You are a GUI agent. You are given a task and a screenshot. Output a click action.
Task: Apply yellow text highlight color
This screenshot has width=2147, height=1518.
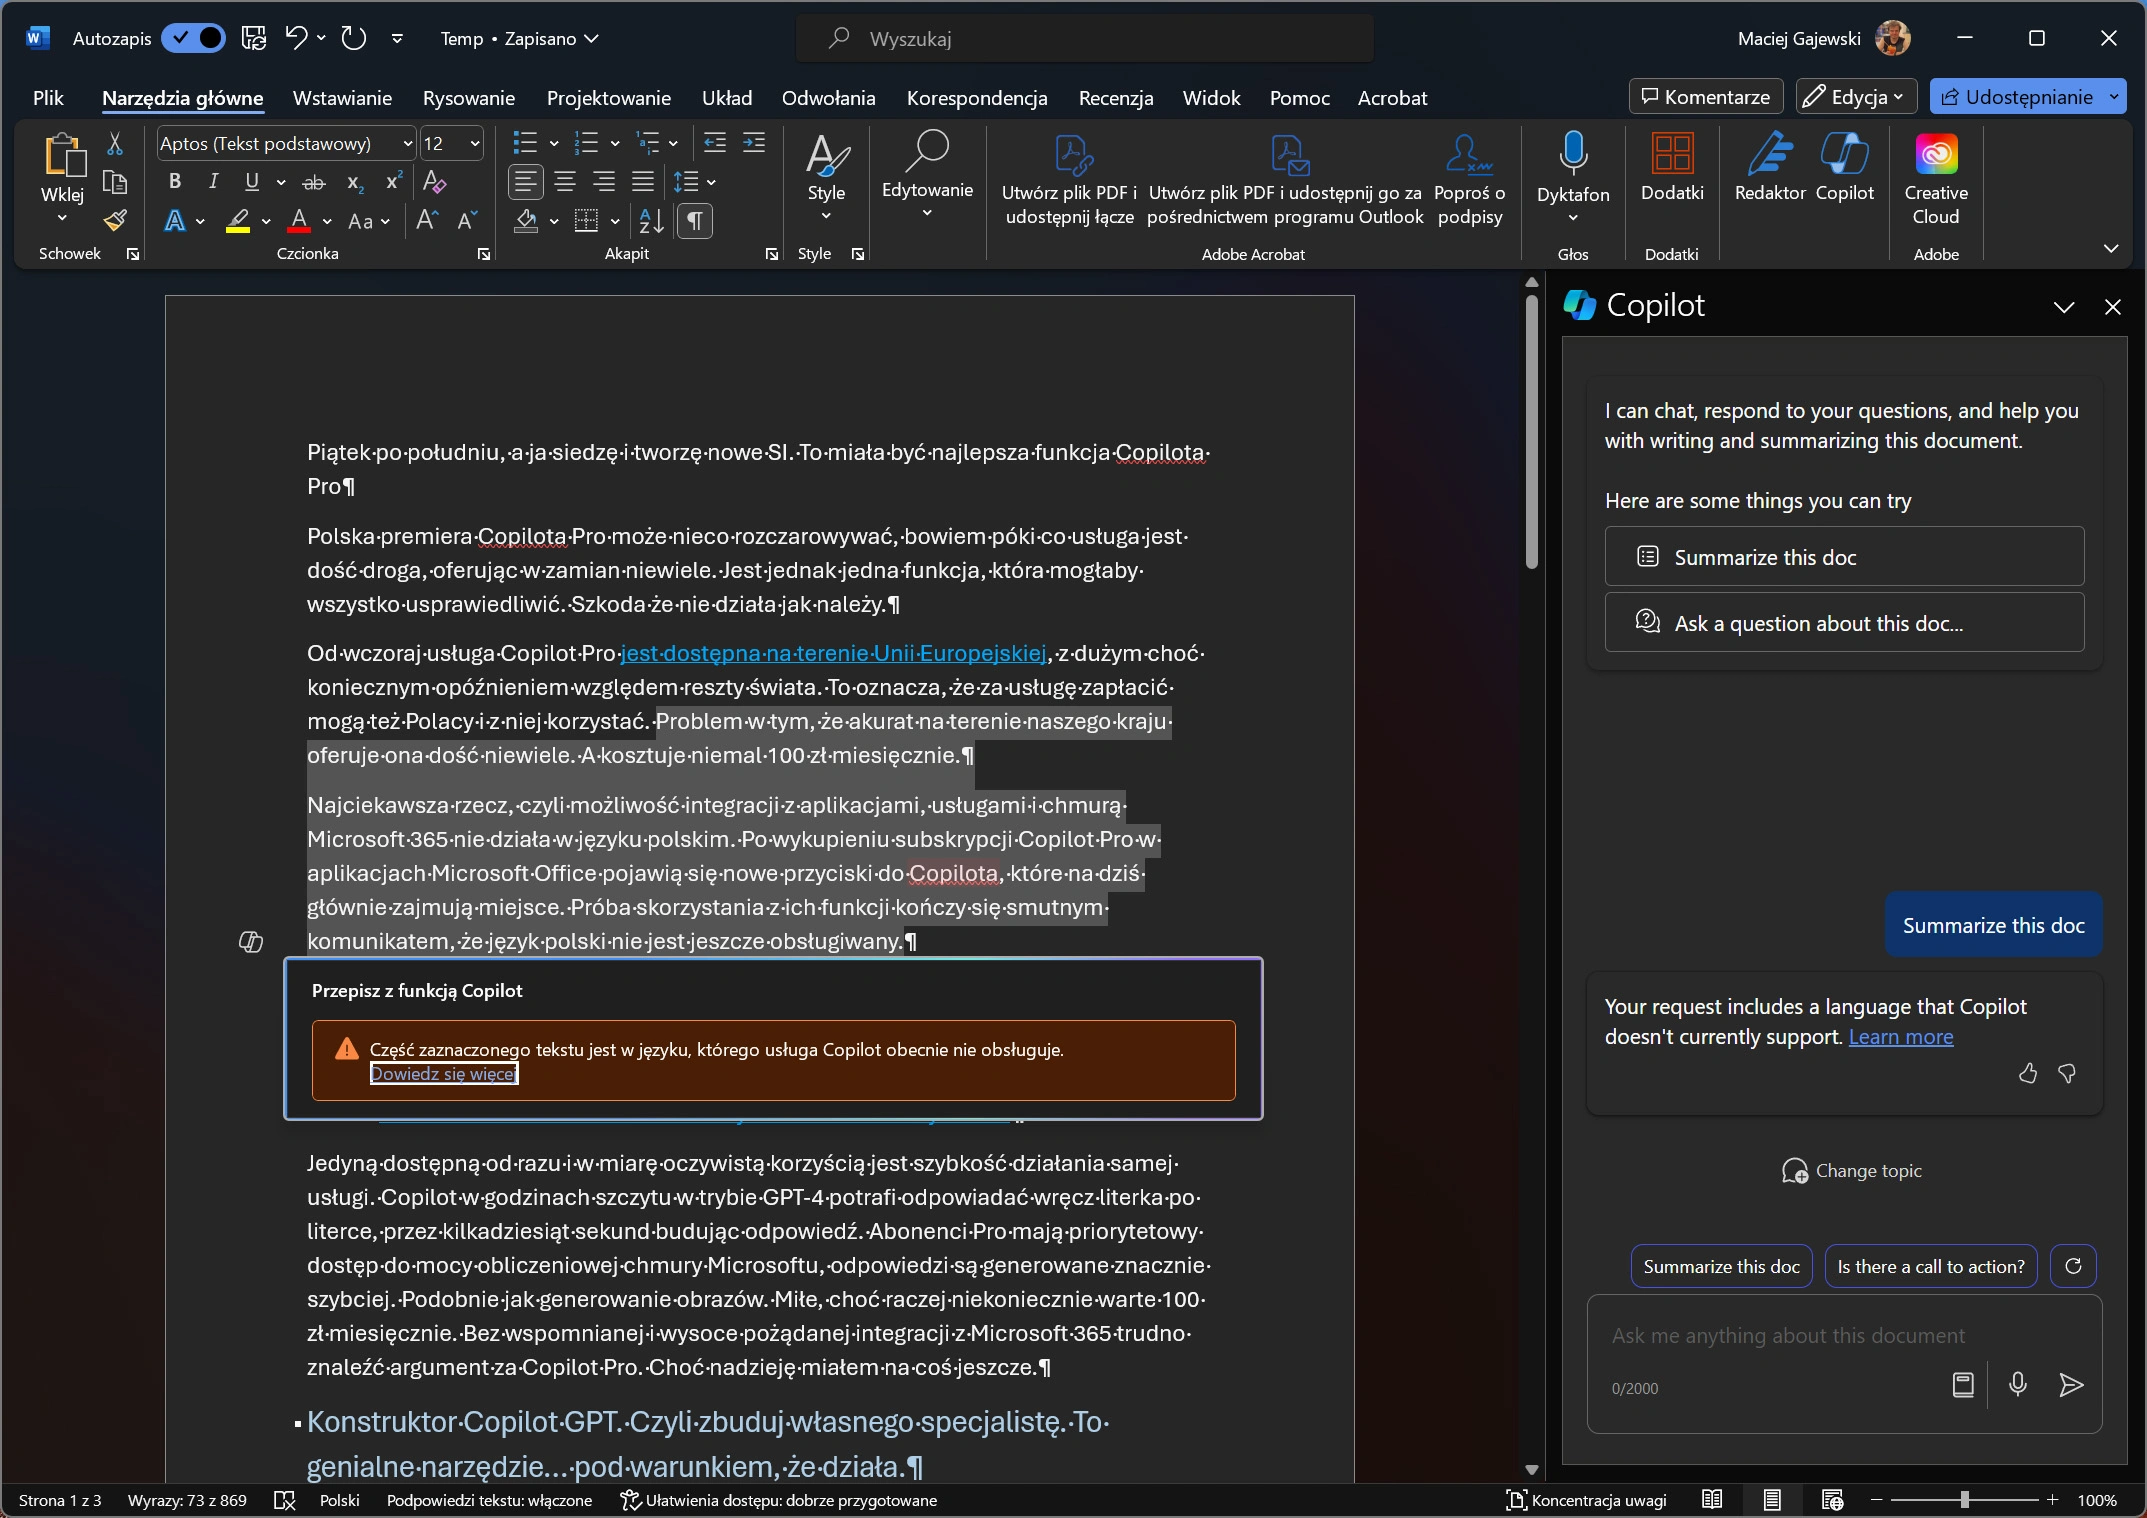[x=238, y=221]
